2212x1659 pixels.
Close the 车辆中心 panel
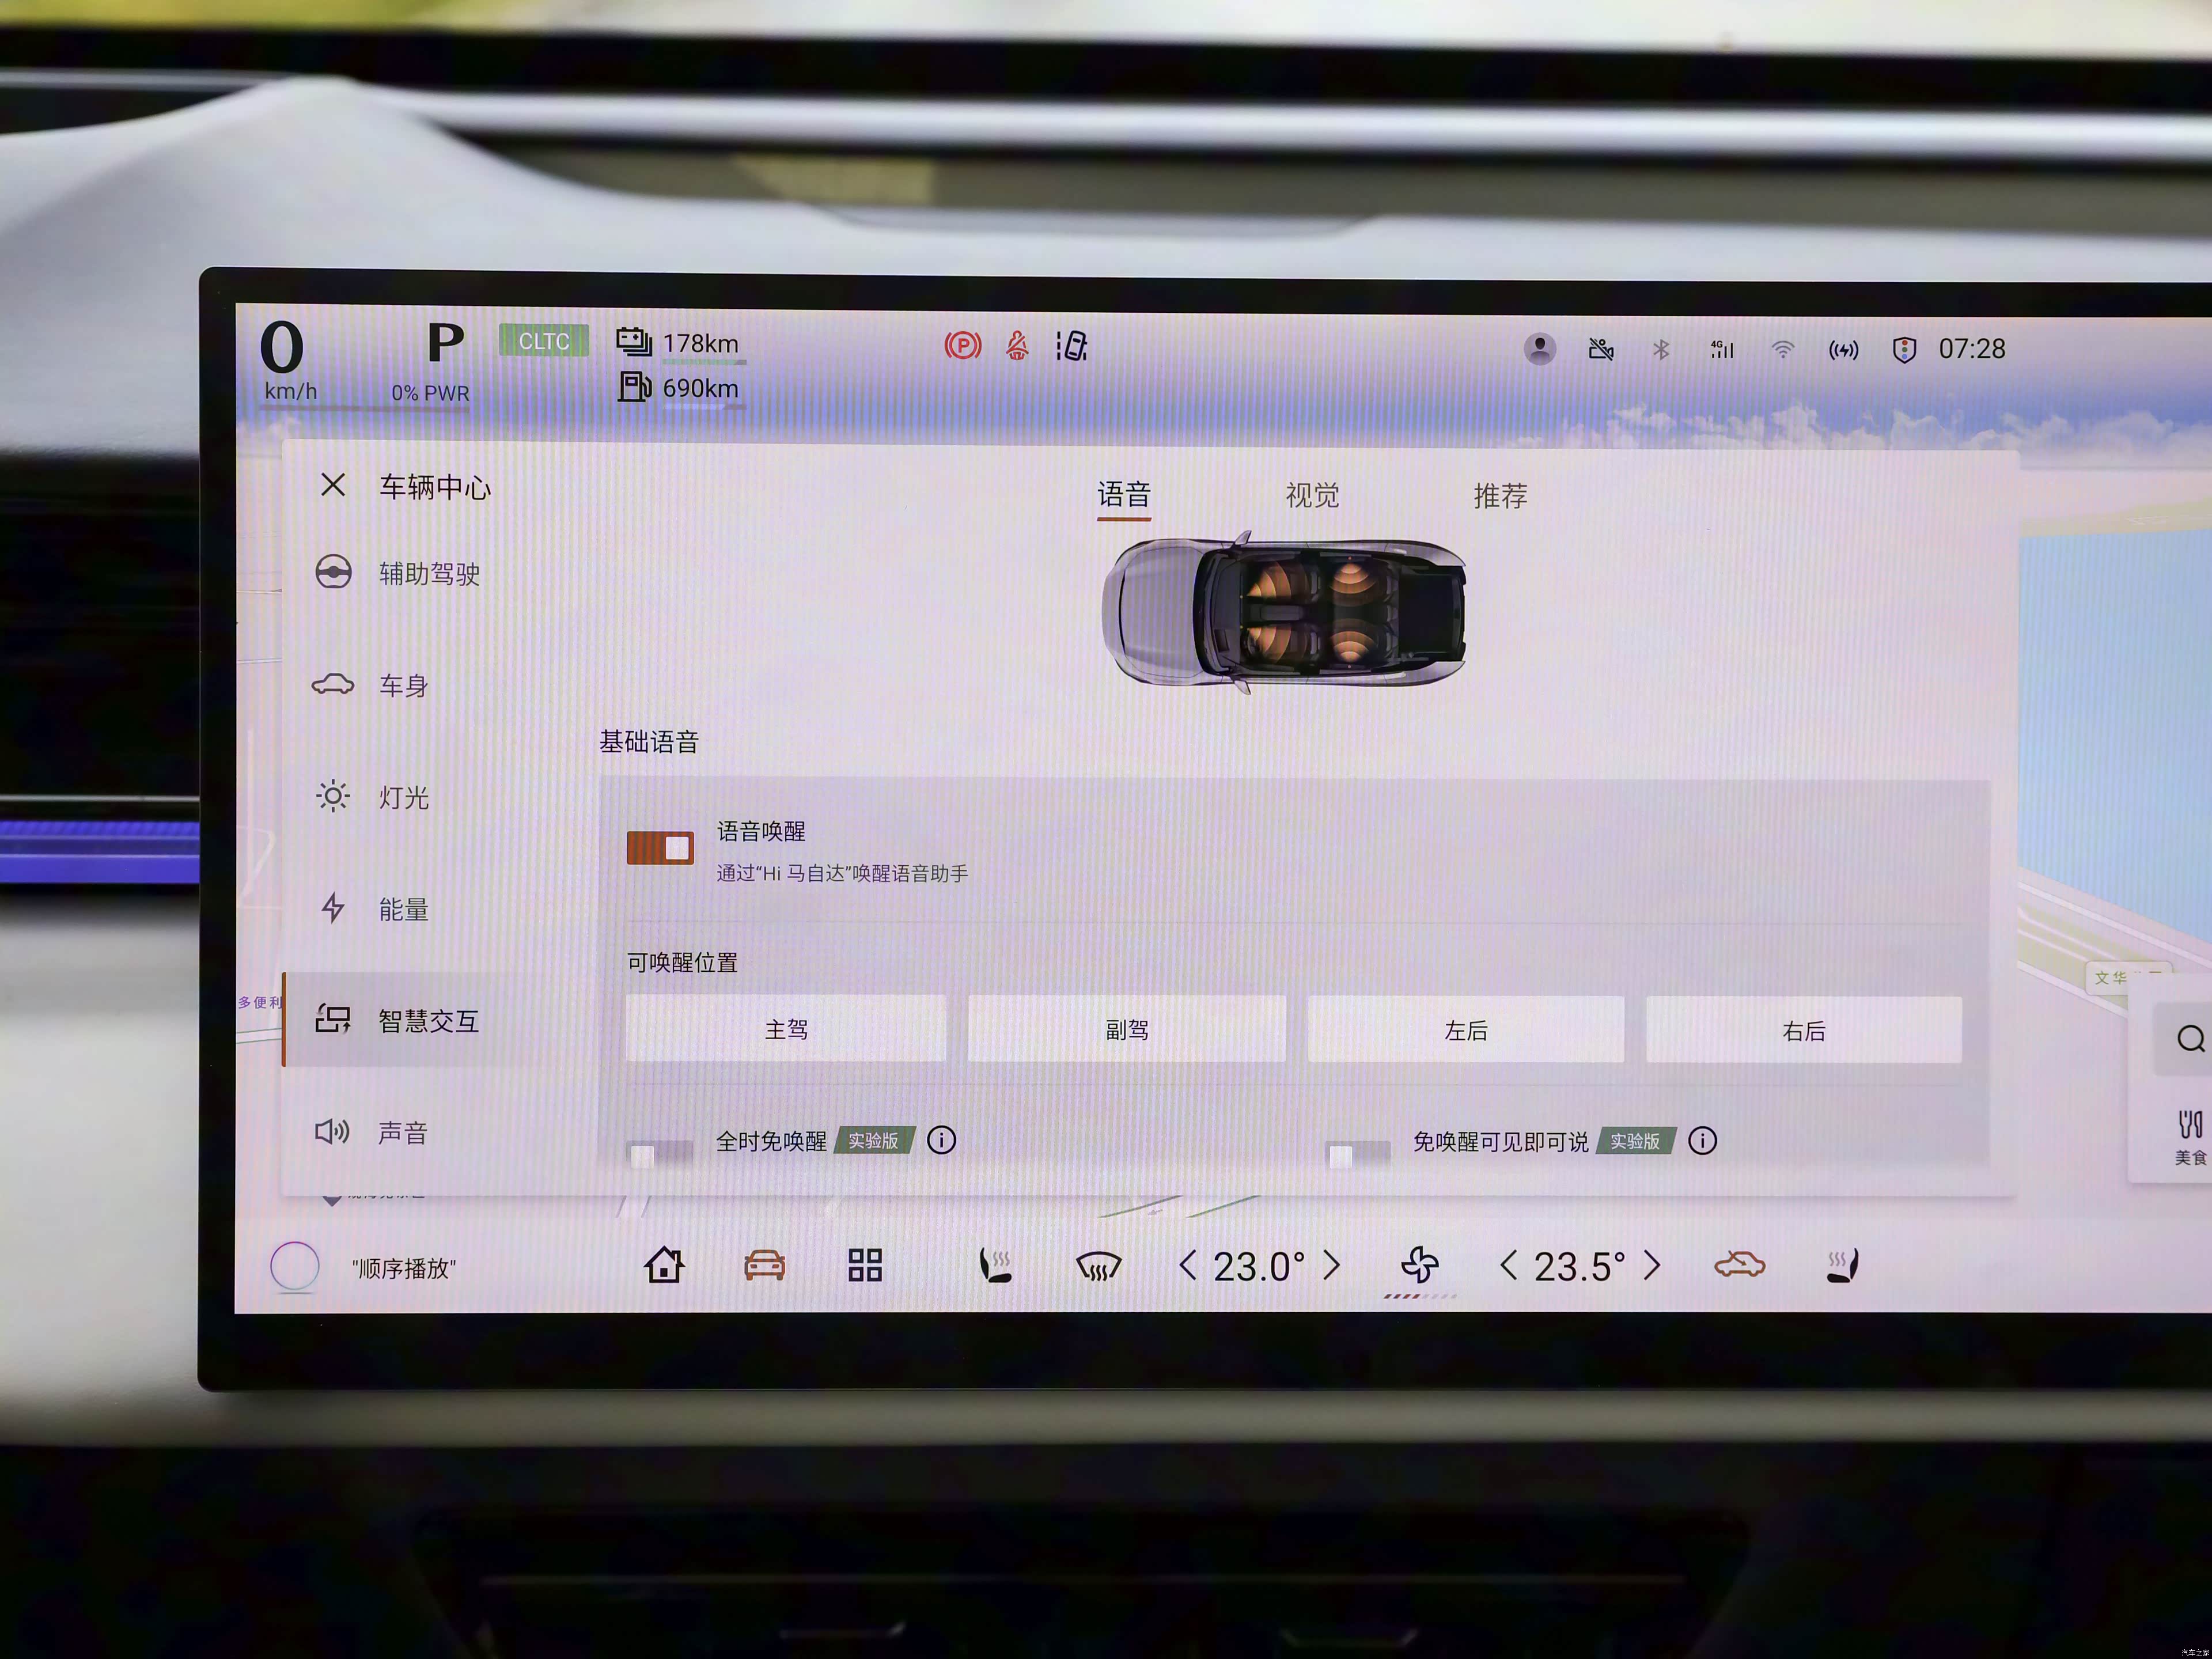pos(333,486)
